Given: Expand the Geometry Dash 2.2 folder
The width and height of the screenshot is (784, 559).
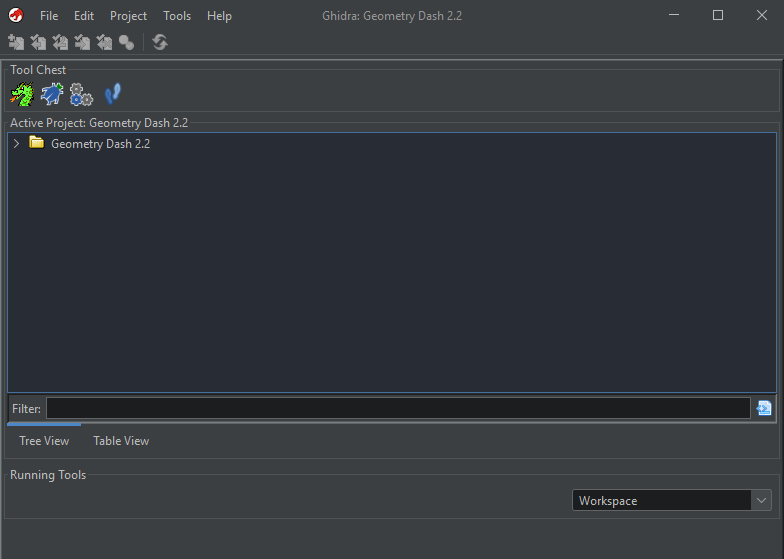Looking at the screenshot, I should [x=16, y=144].
